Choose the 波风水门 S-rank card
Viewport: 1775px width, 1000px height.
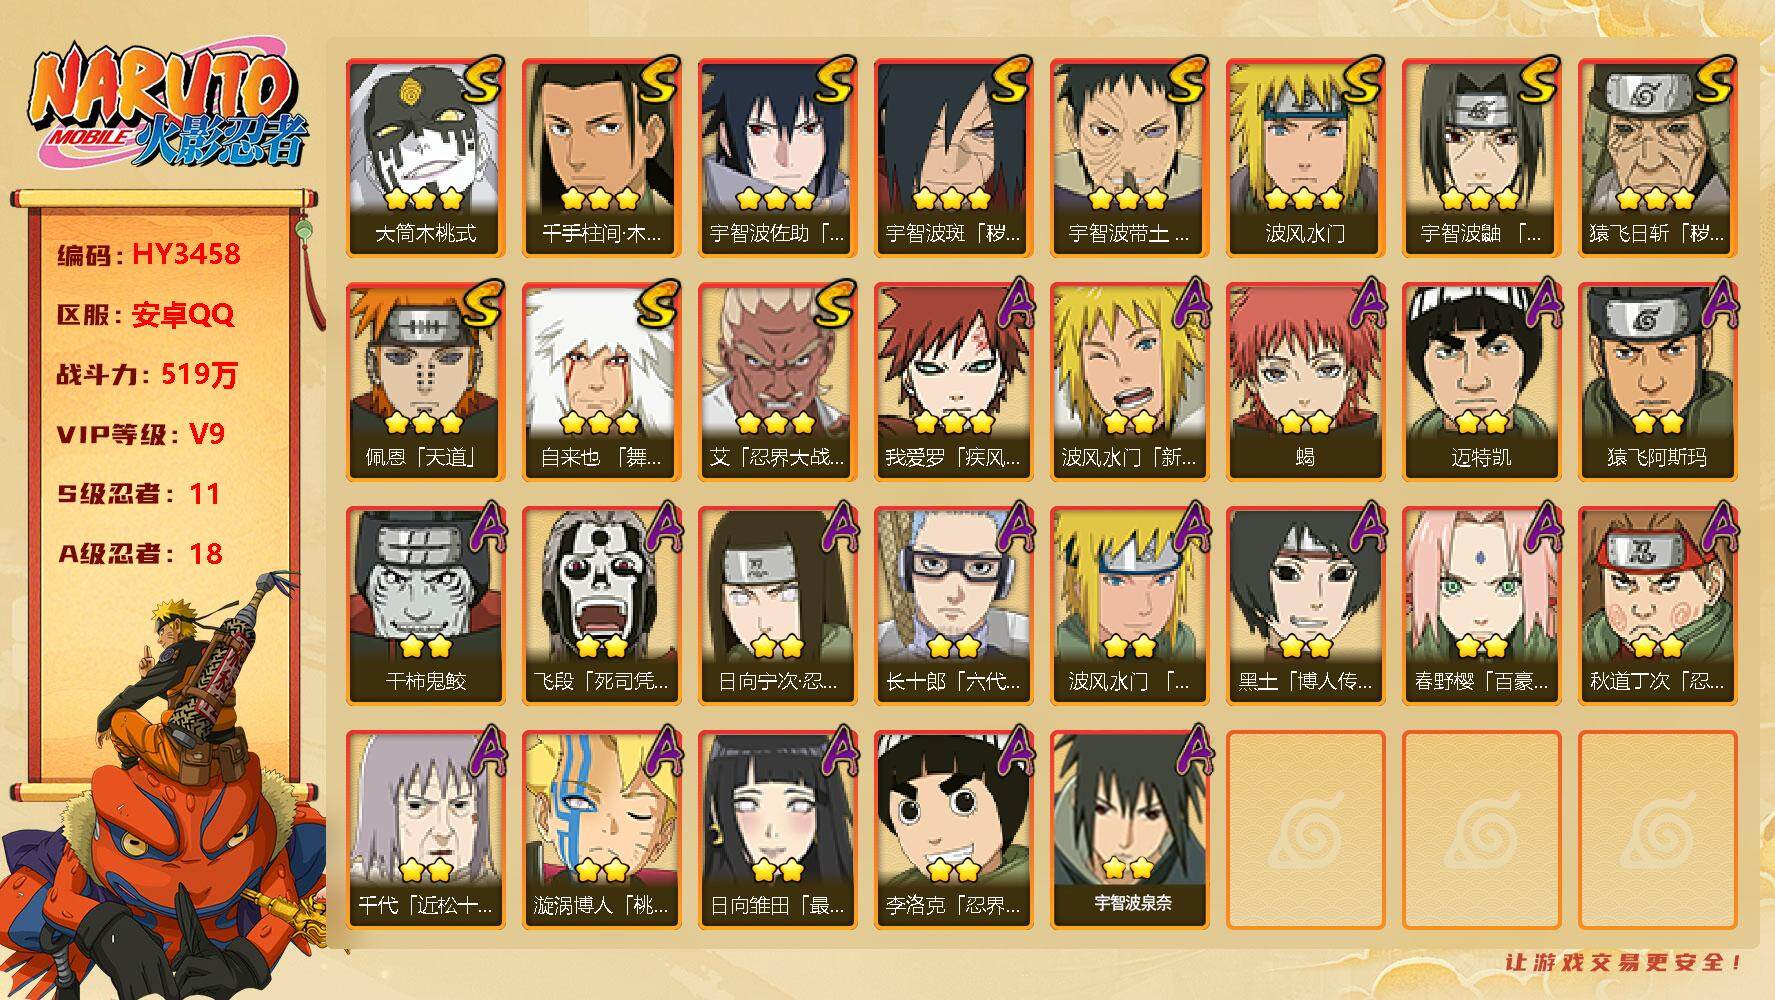coord(1305,157)
